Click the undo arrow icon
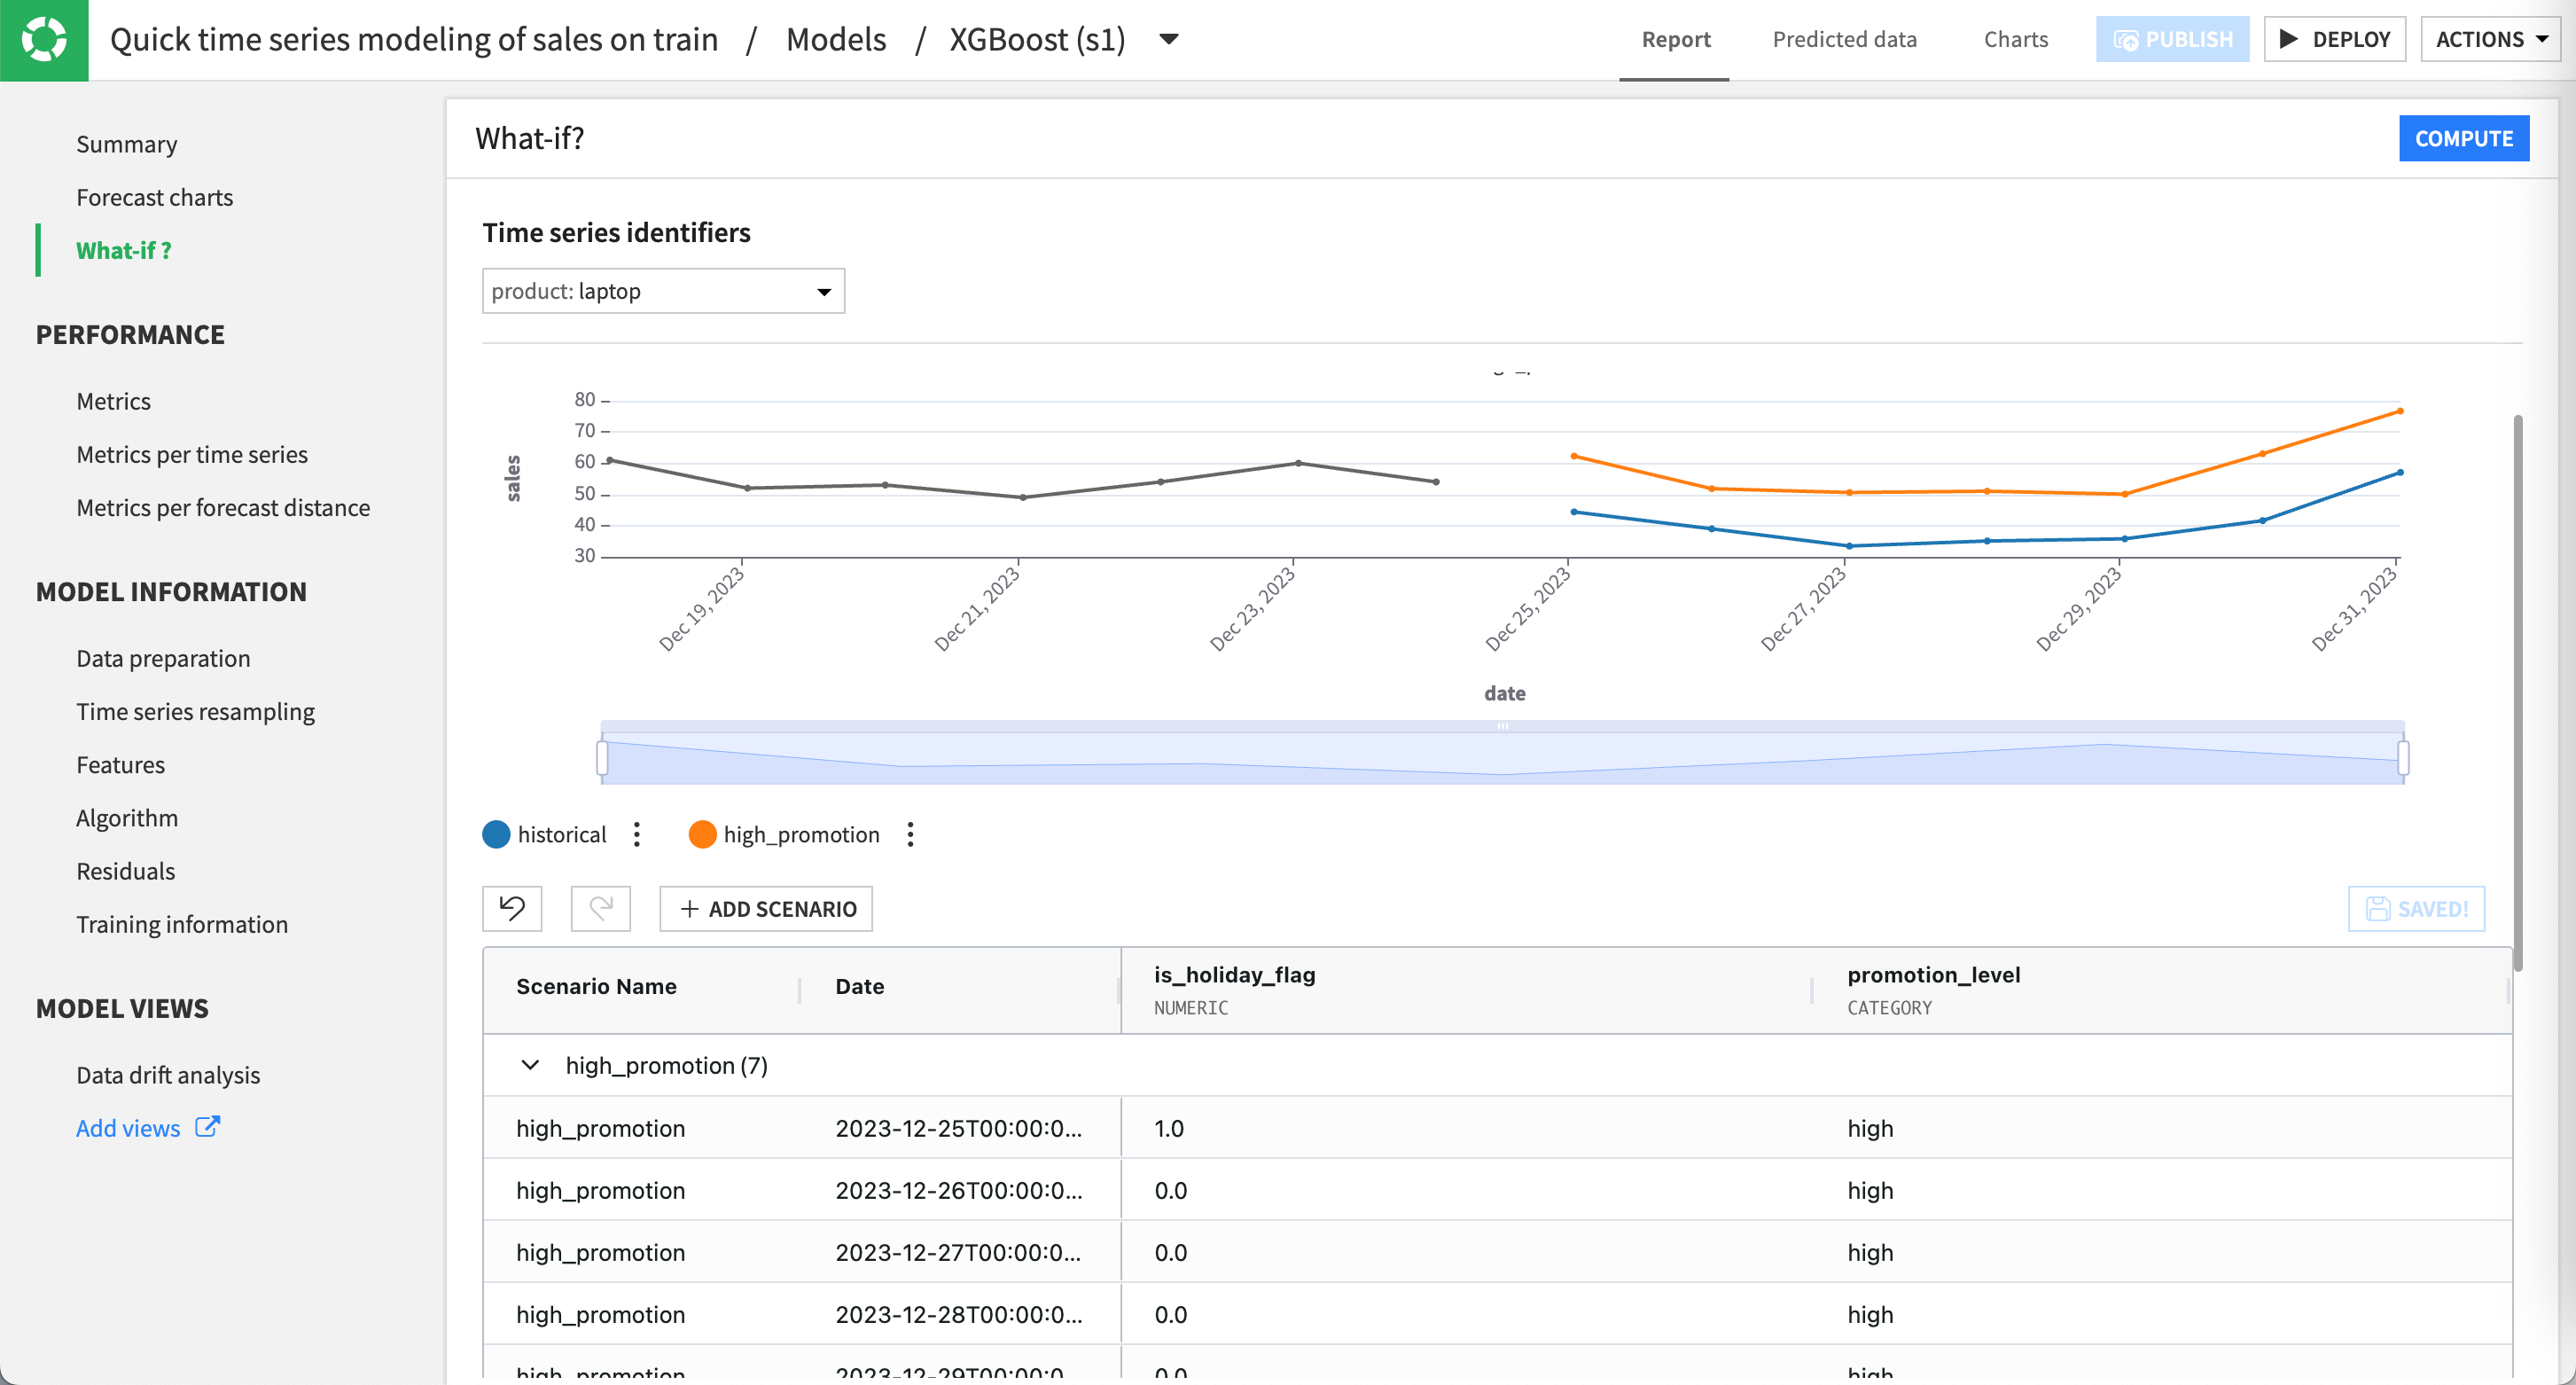This screenshot has width=2576, height=1385. coord(512,908)
